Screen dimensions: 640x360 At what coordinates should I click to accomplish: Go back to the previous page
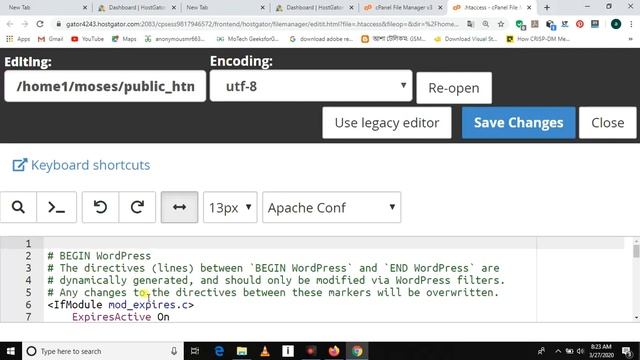click(x=10, y=24)
